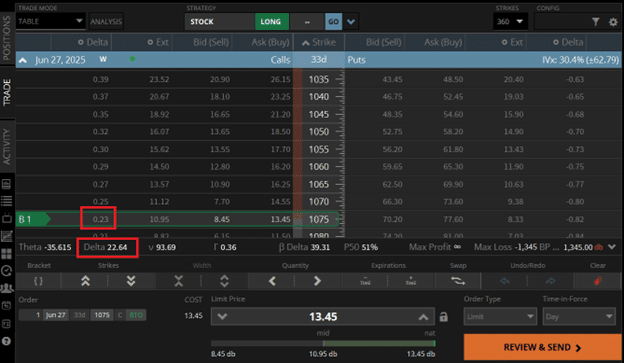624x363 pixels.
Task: Click the B 1 bought position marker
Action: 33,219
